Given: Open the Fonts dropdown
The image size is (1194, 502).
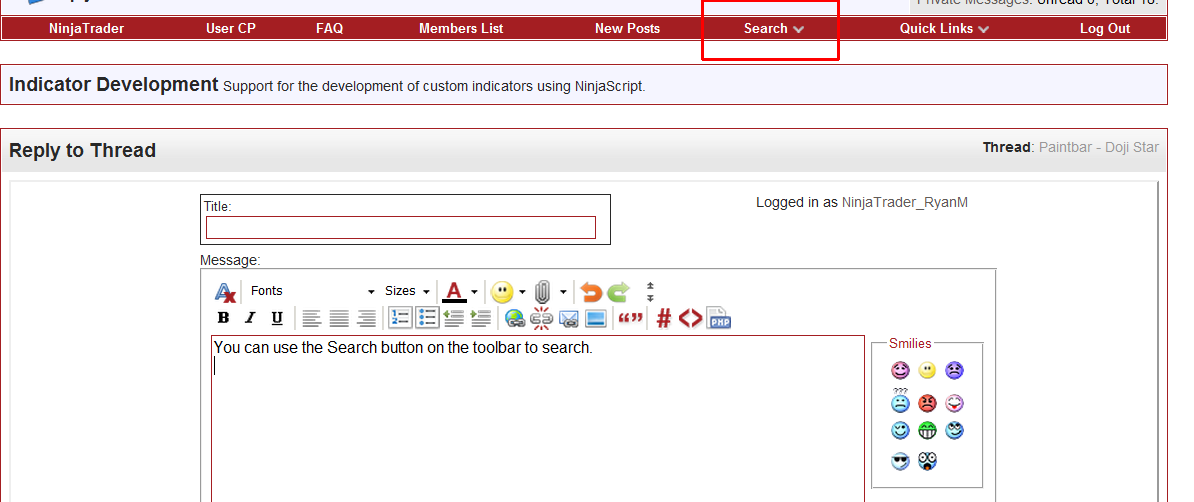Looking at the screenshot, I should click(312, 291).
